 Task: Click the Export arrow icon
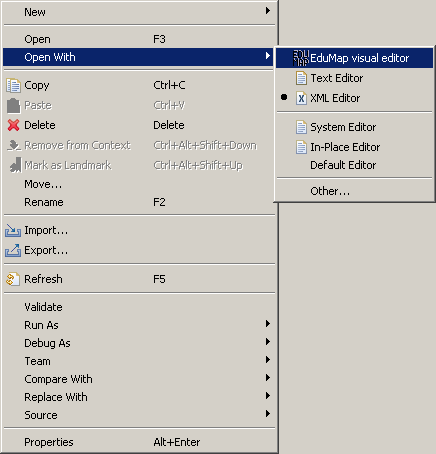point(13,250)
